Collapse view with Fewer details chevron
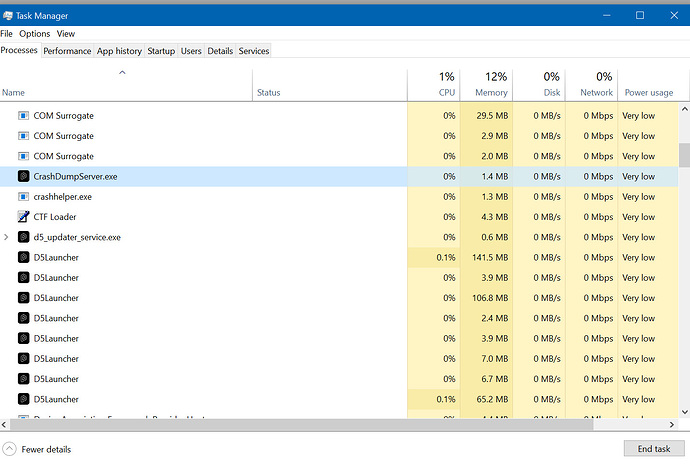690x464 pixels. coord(9,449)
